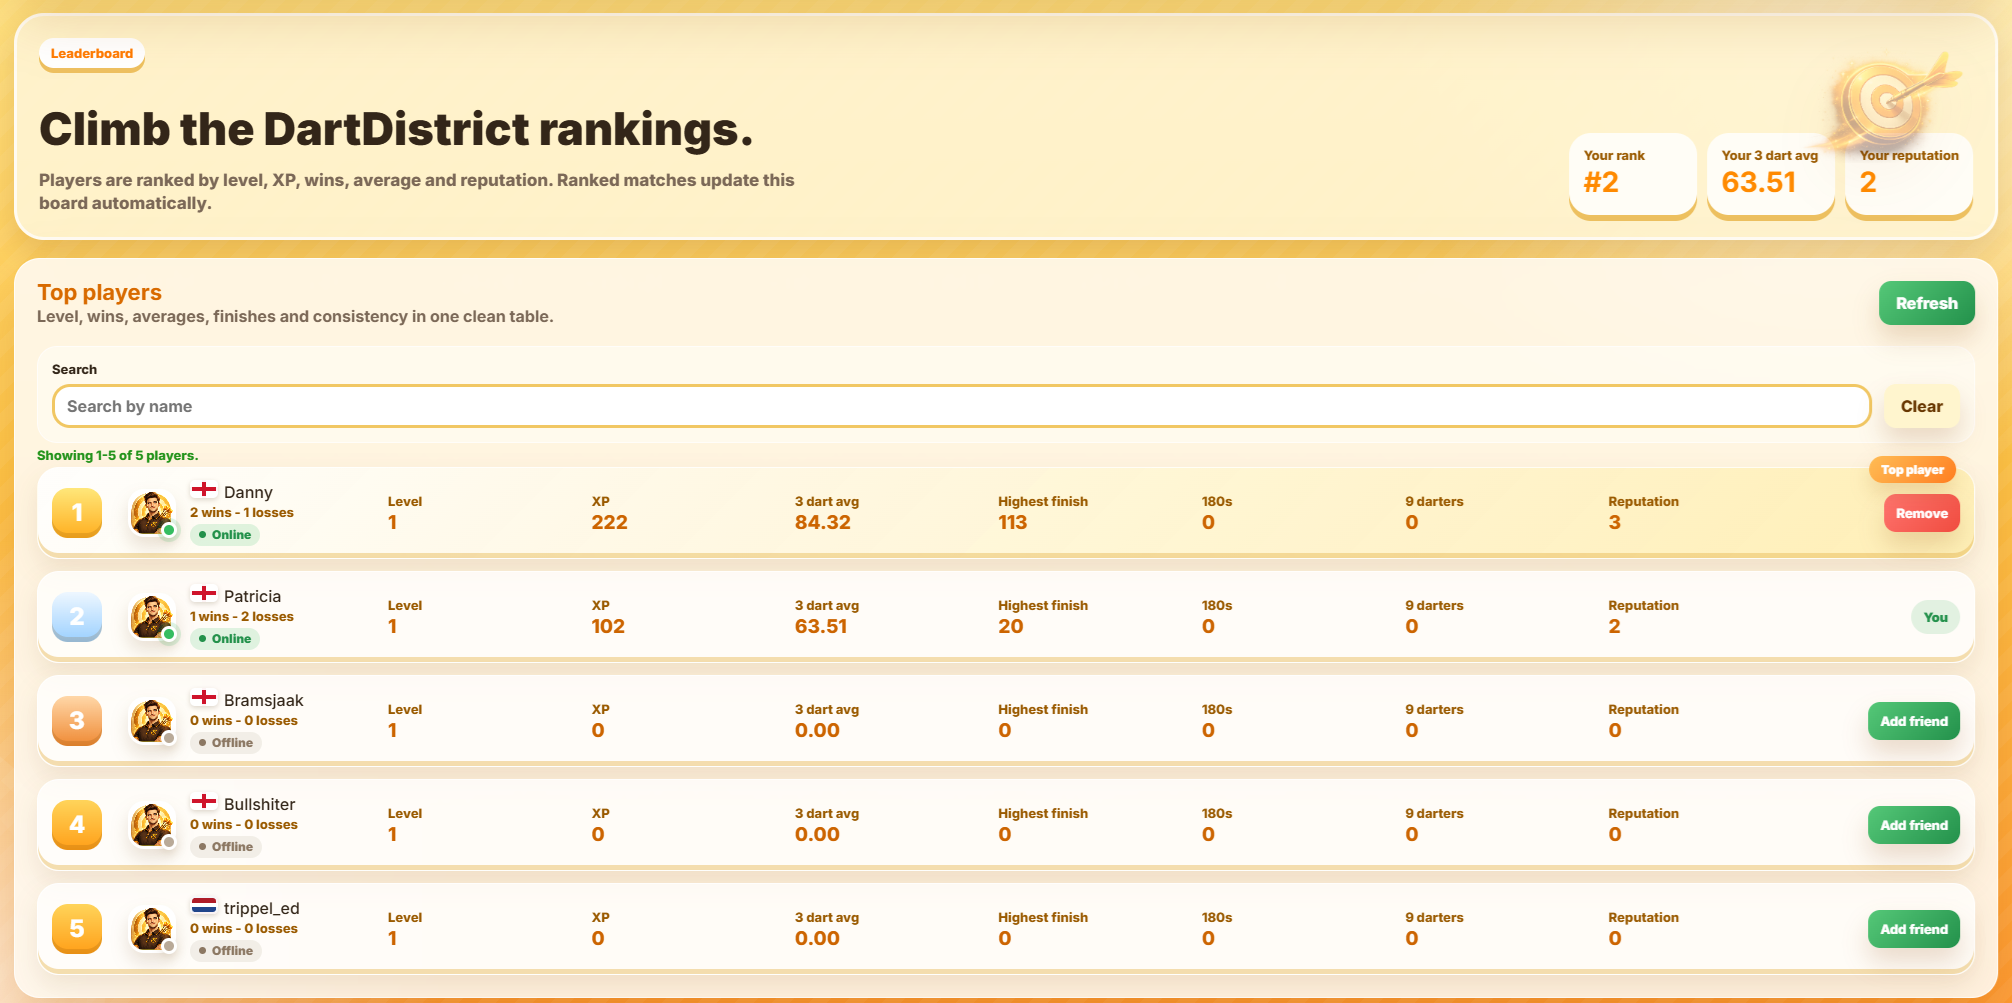The height and width of the screenshot is (1003, 2012).
Task: Add trippel_ed as a friend
Action: 1913,929
